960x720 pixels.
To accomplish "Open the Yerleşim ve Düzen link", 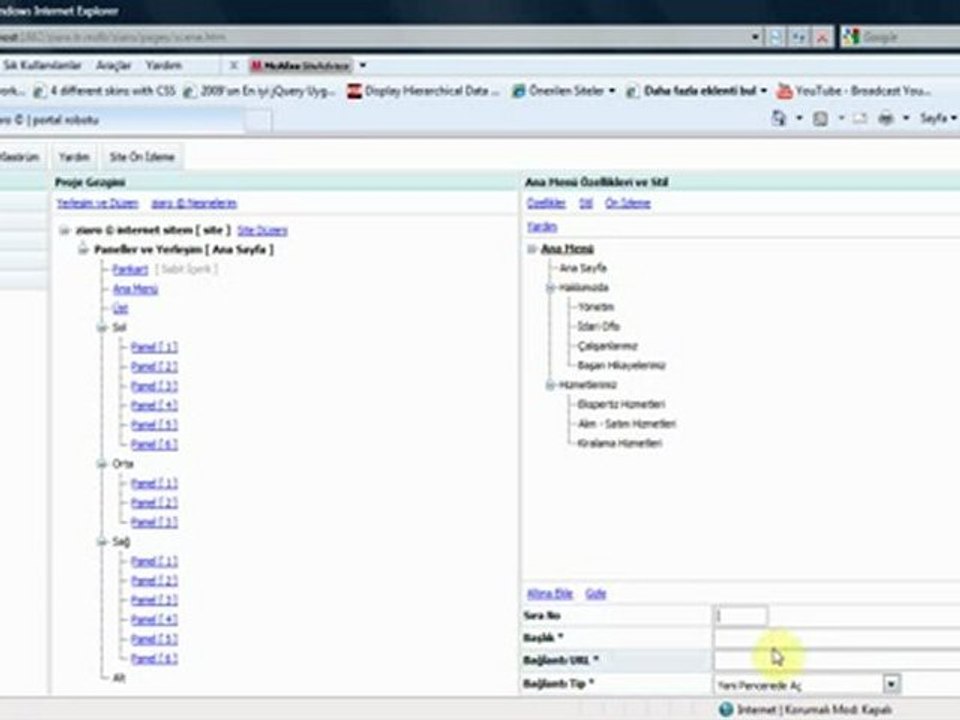I will [x=97, y=203].
